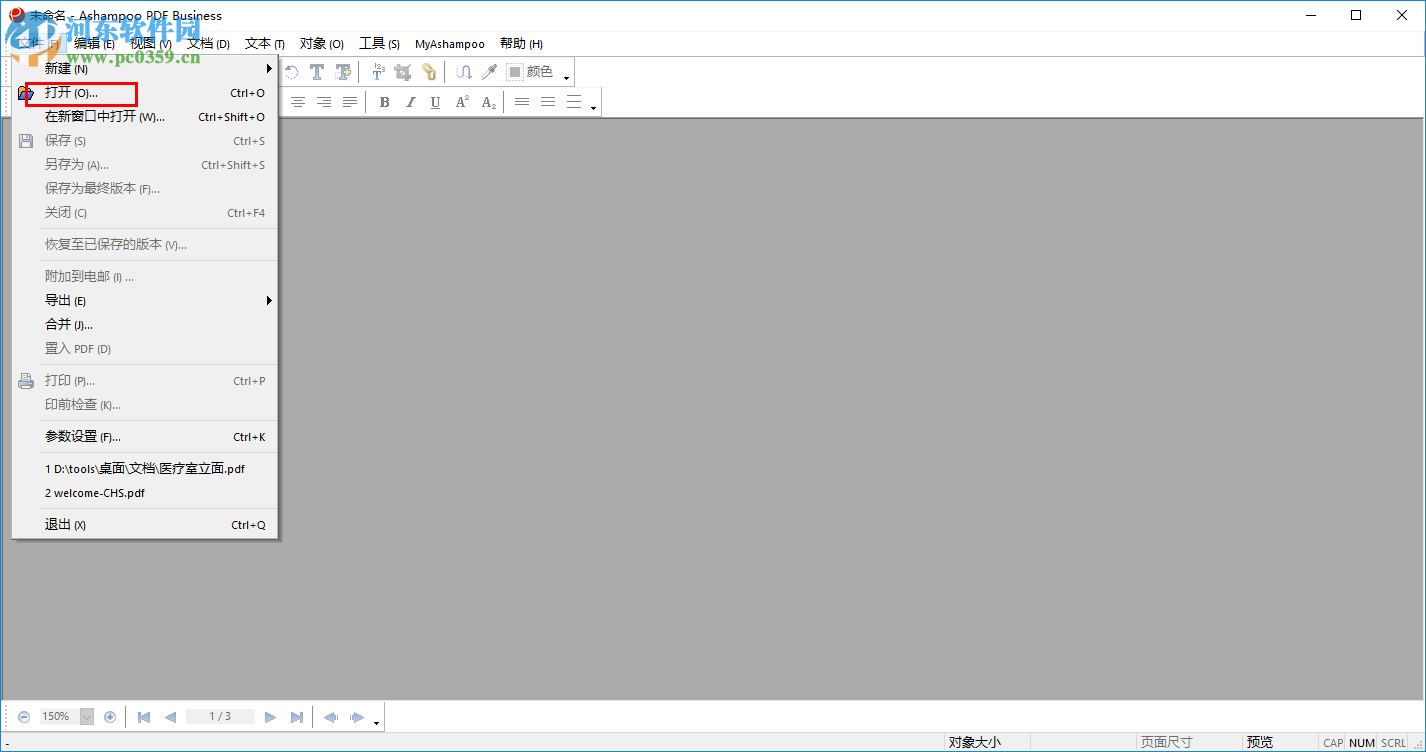The image size is (1426, 752).
Task: Click the printer icon beside 打印
Action: pyautogui.click(x=26, y=381)
